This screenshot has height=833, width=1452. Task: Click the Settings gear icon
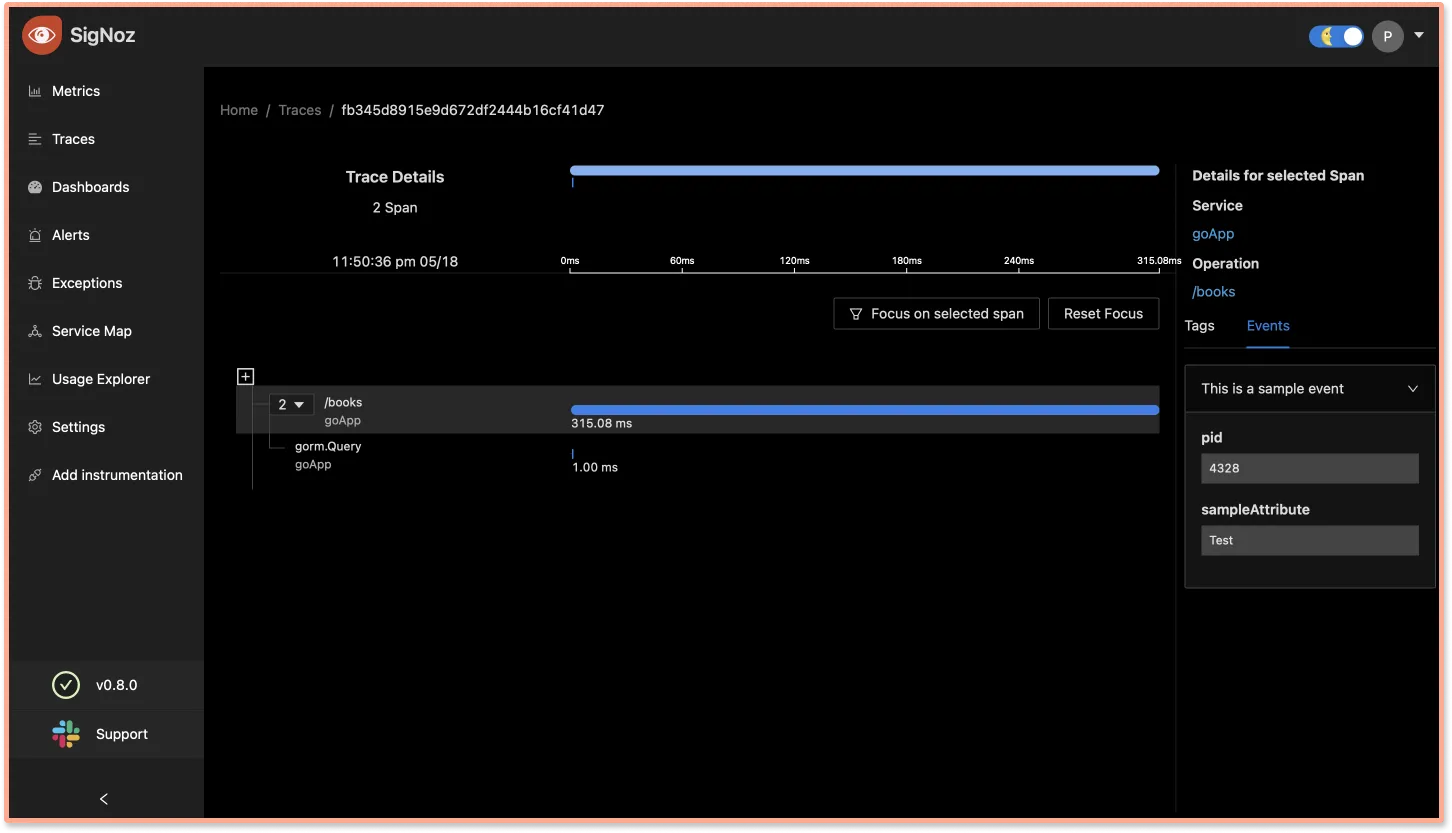[35, 427]
